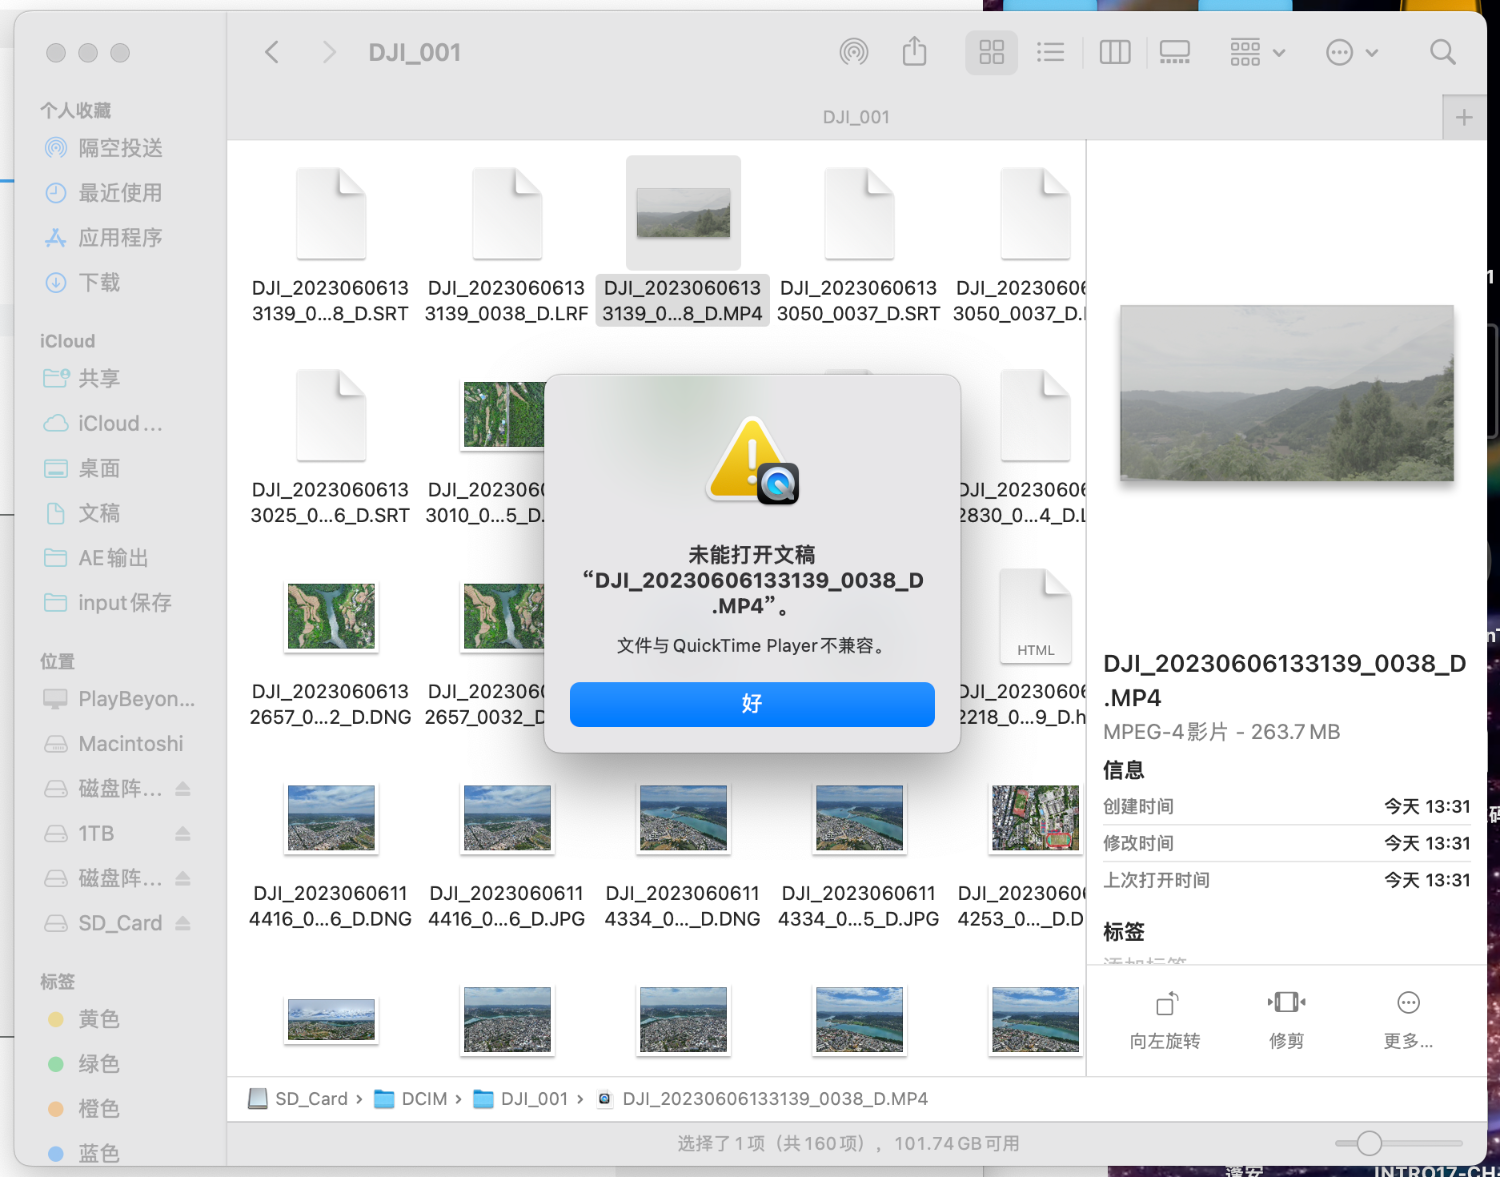The image size is (1500, 1177).
Task: Open the more actions ellipsis dropdown
Action: [1352, 52]
